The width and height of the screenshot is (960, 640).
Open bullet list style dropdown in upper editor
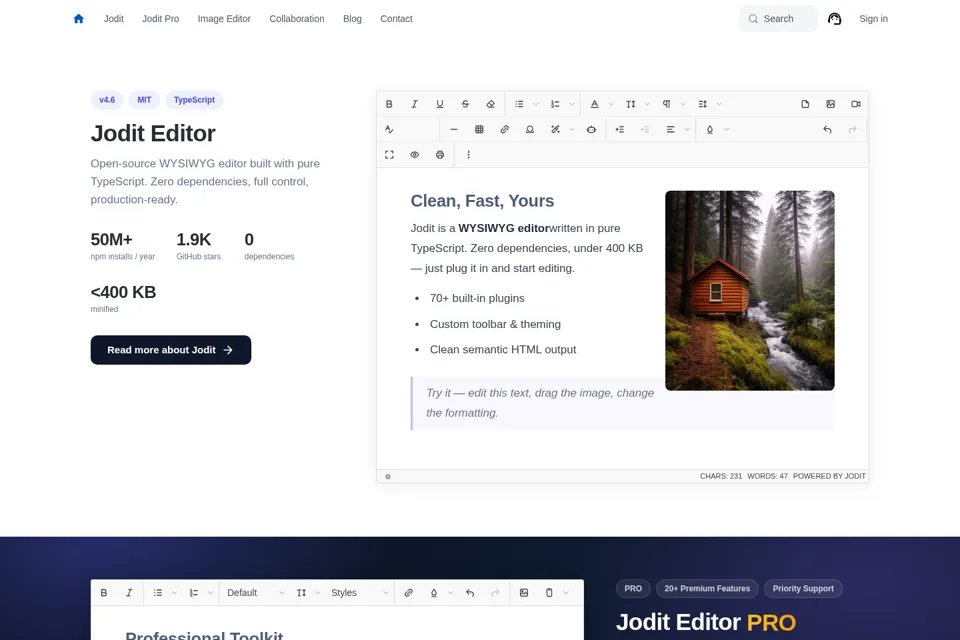[536, 104]
